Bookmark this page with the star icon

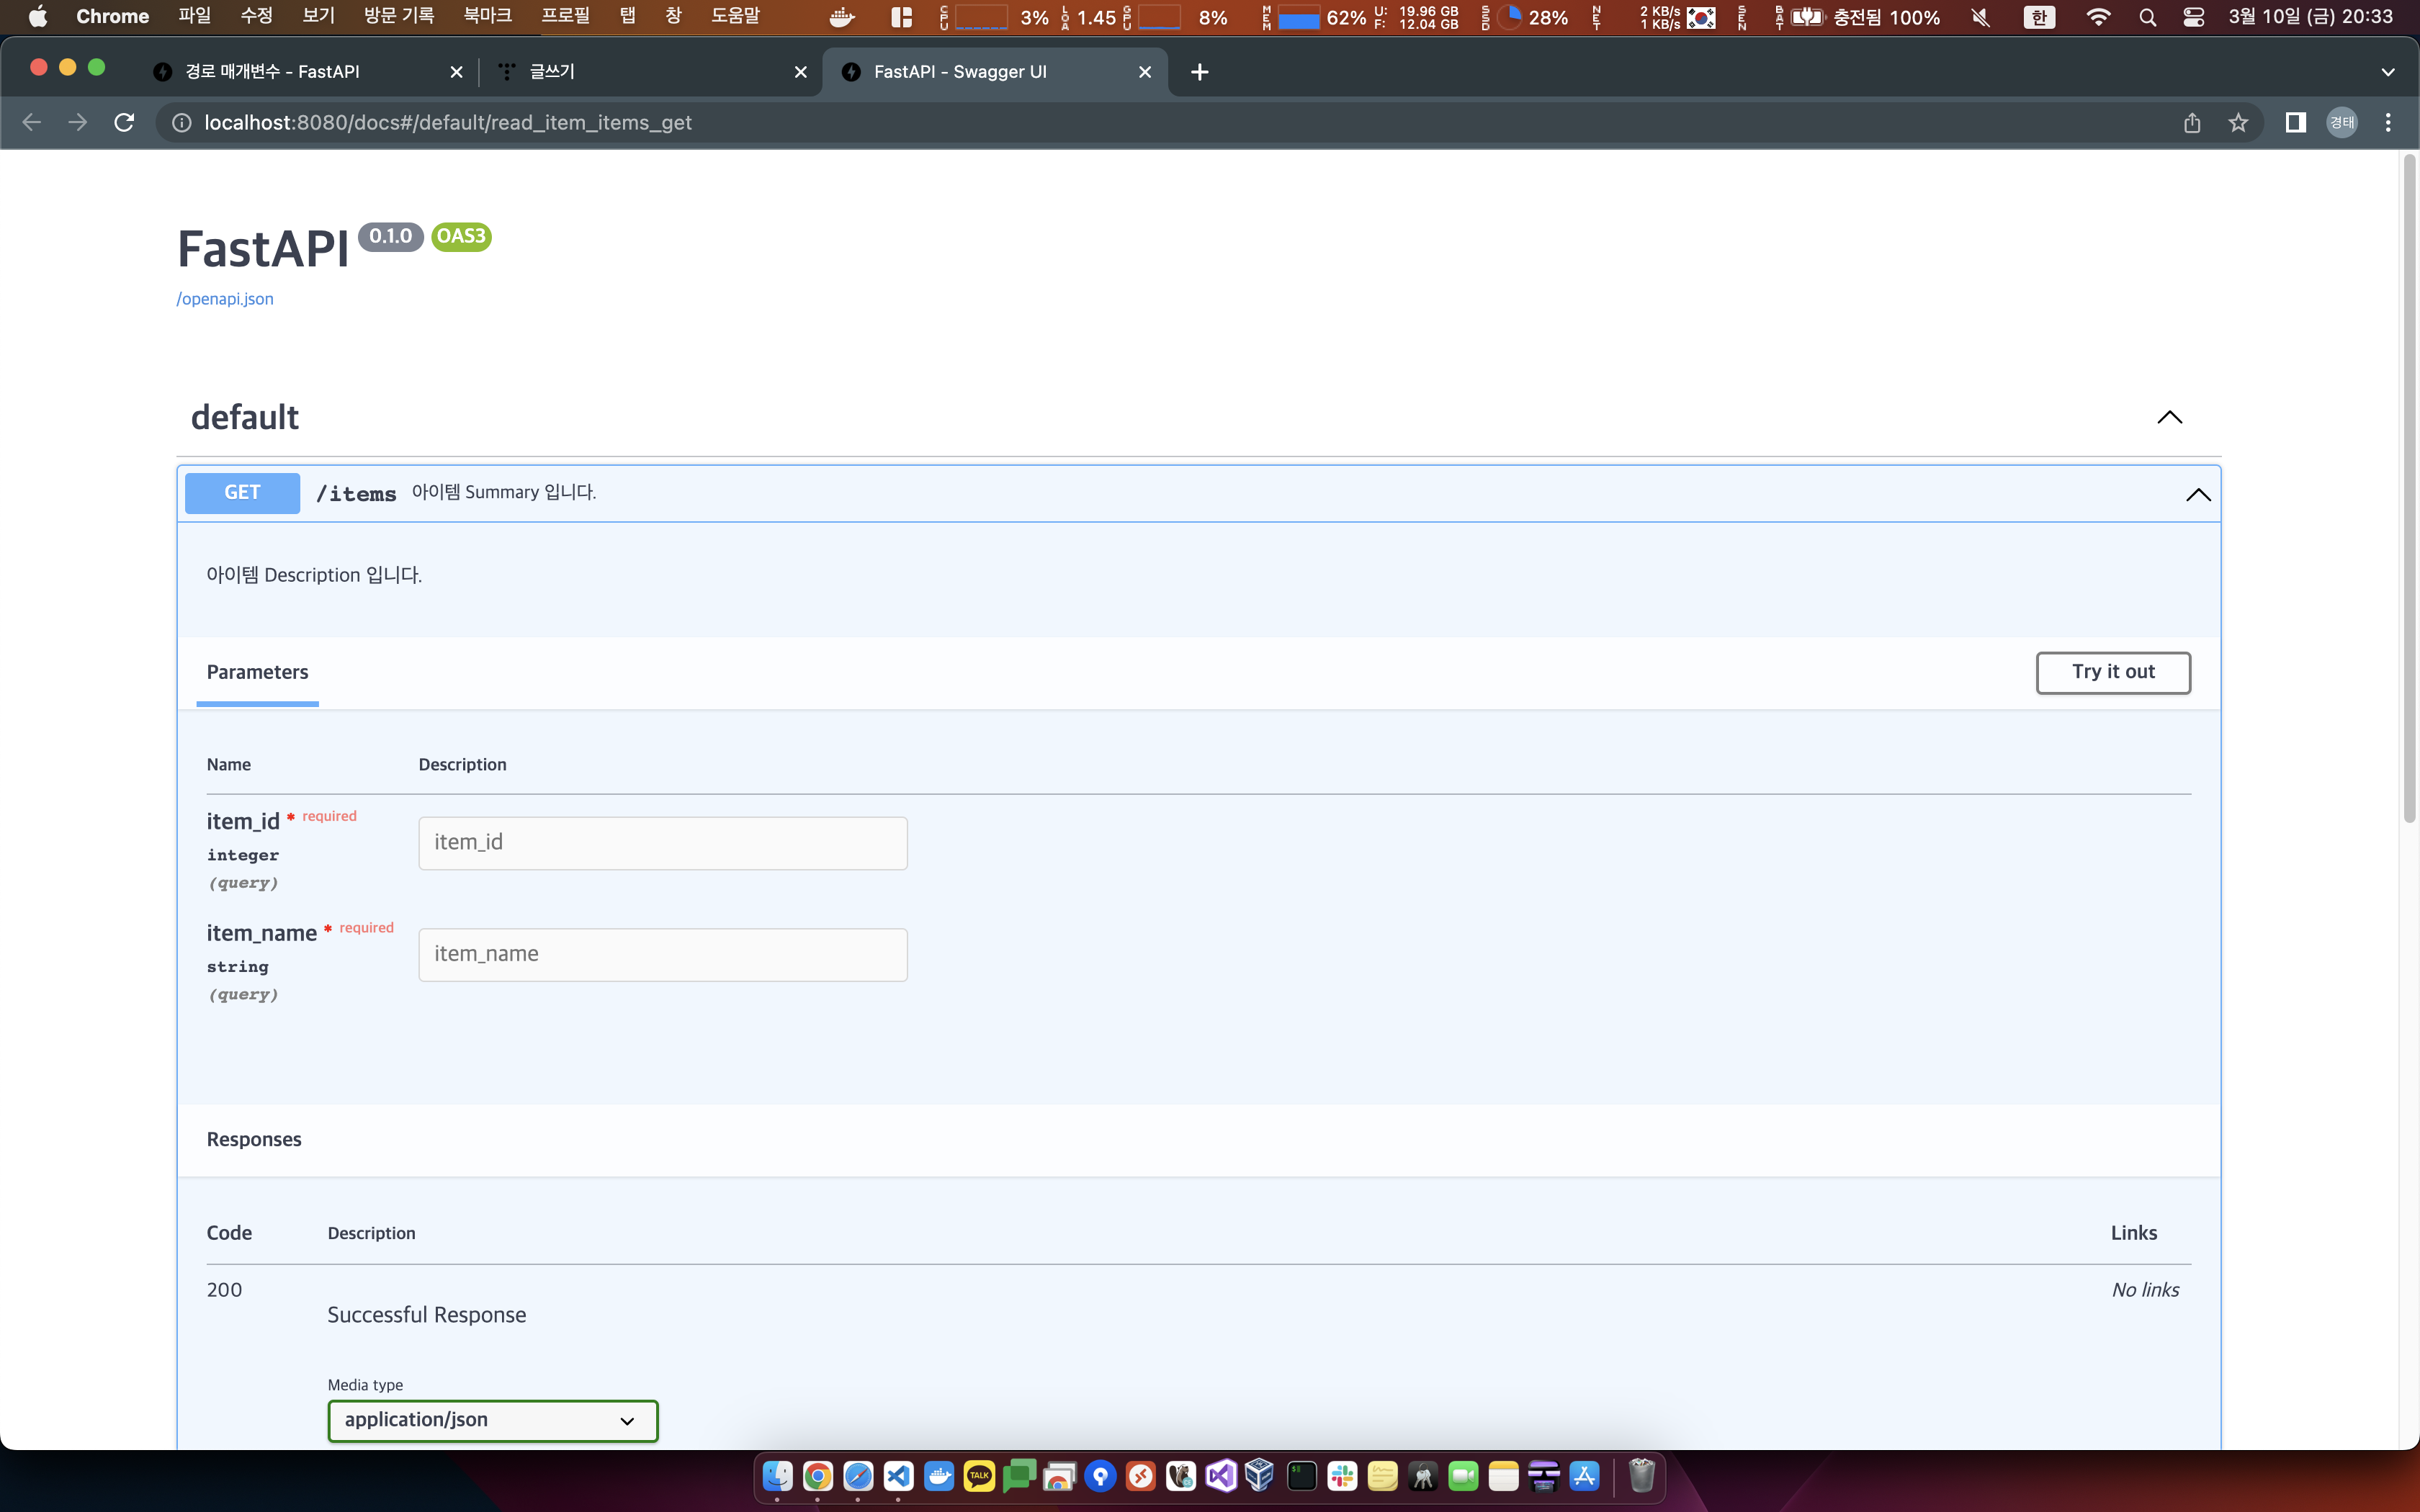point(2238,122)
